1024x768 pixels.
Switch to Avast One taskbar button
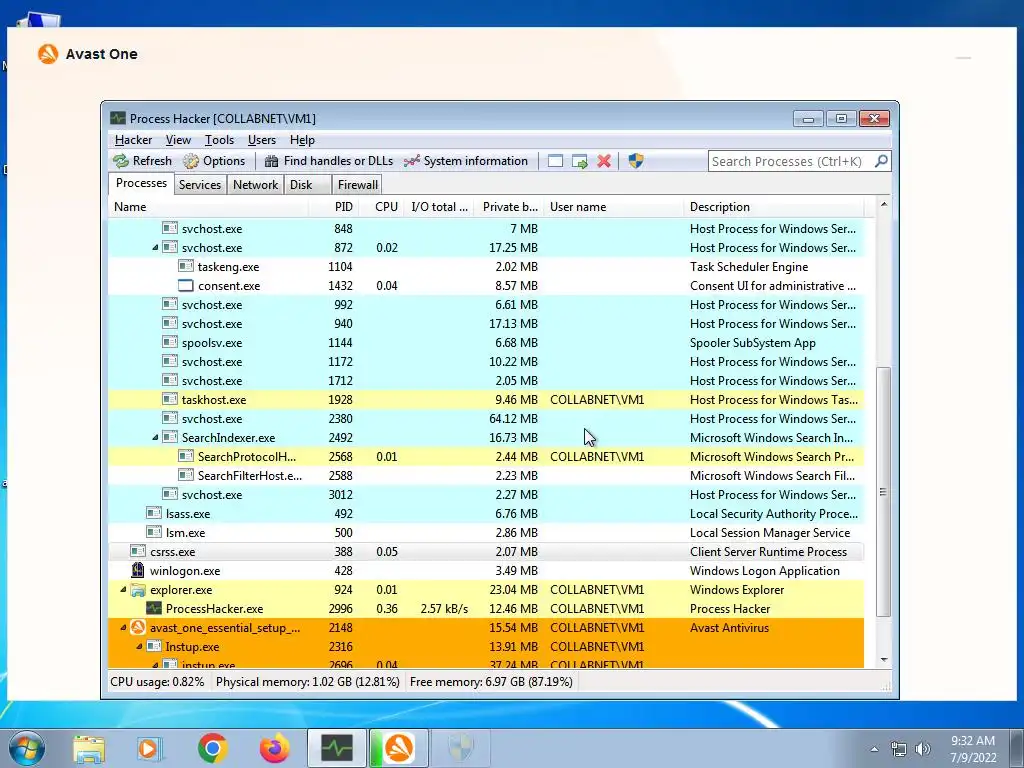click(x=399, y=748)
